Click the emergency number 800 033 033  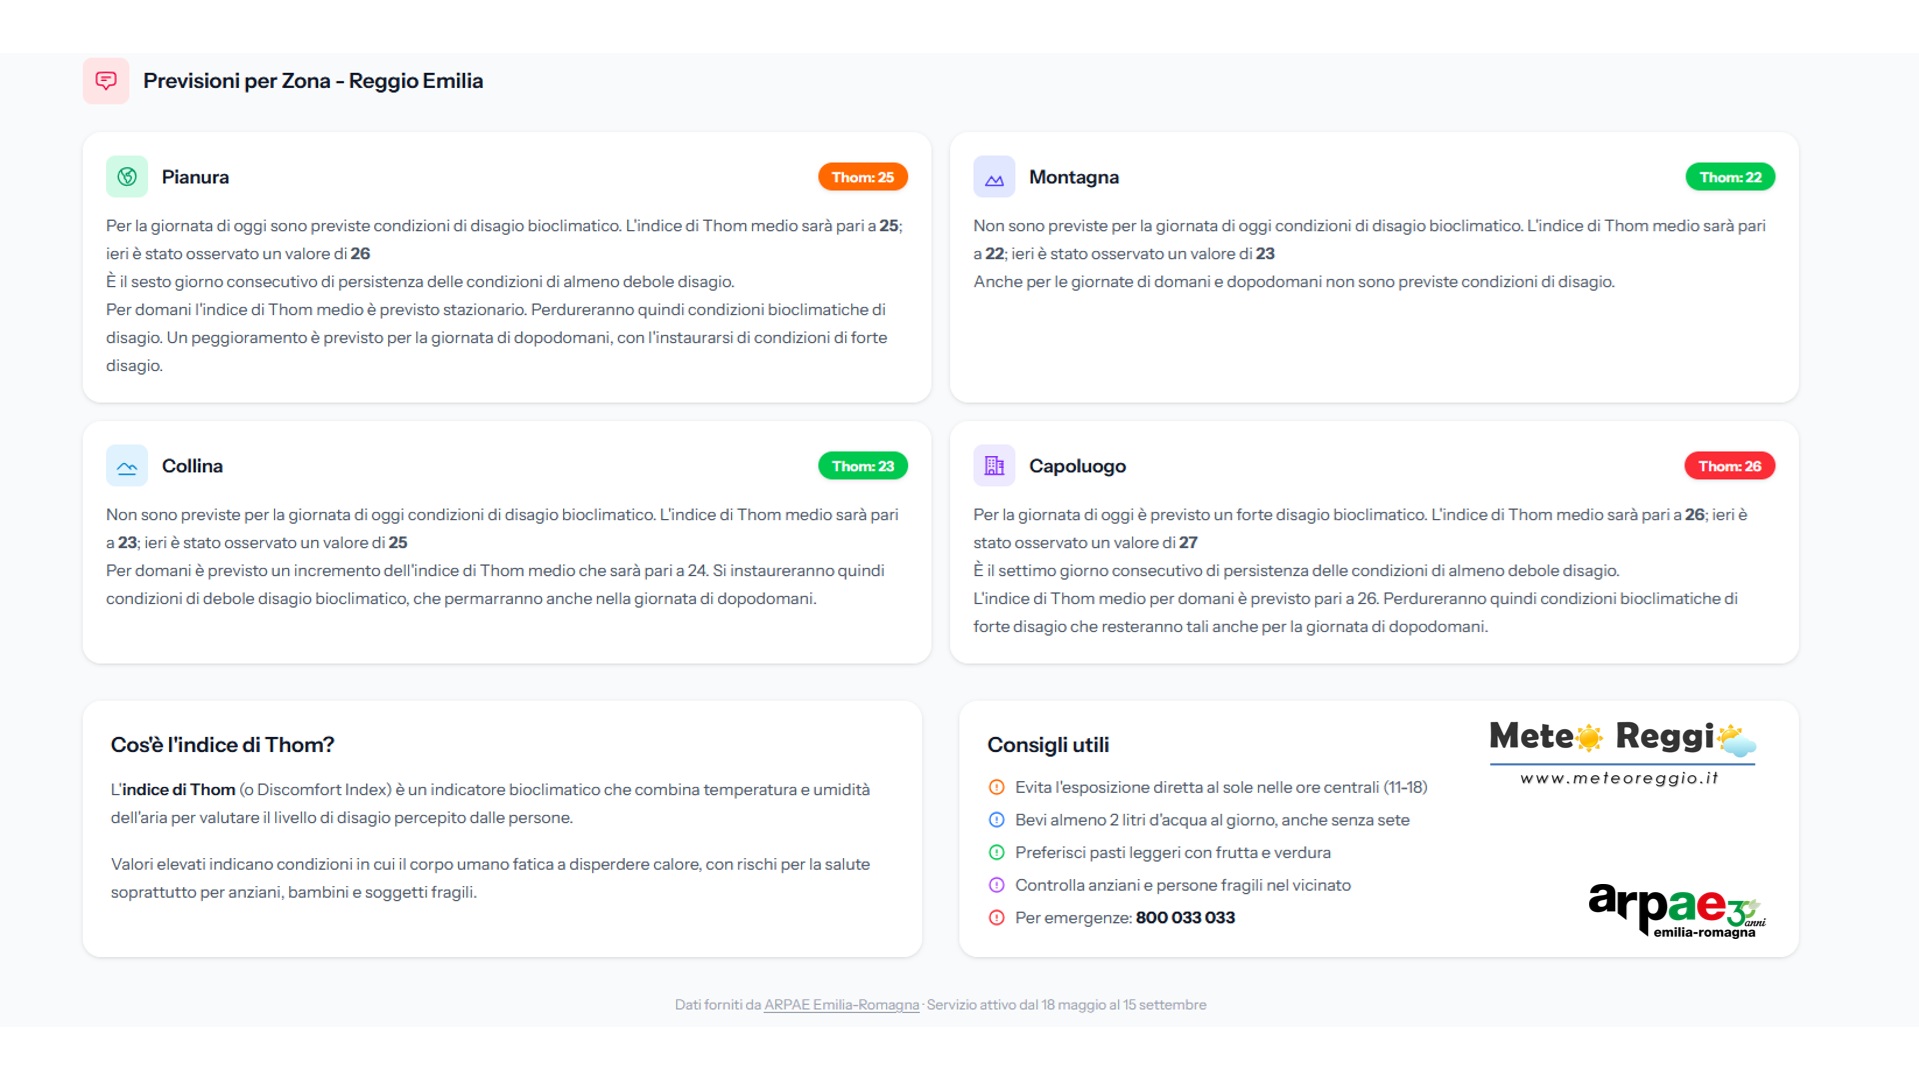pos(1185,918)
